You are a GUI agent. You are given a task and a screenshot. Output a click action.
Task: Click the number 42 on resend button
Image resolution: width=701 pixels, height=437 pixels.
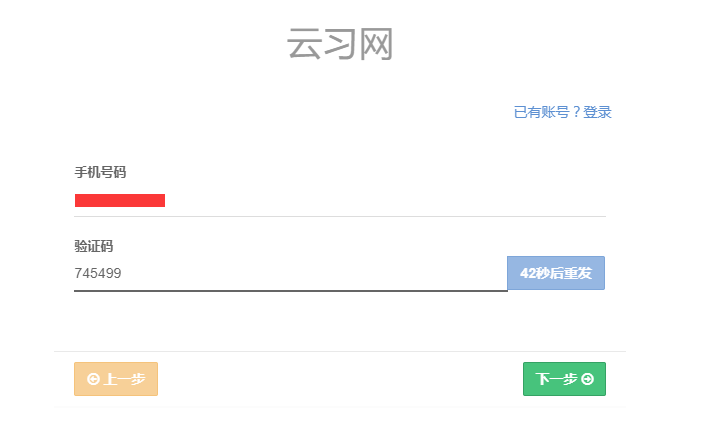[528, 273]
